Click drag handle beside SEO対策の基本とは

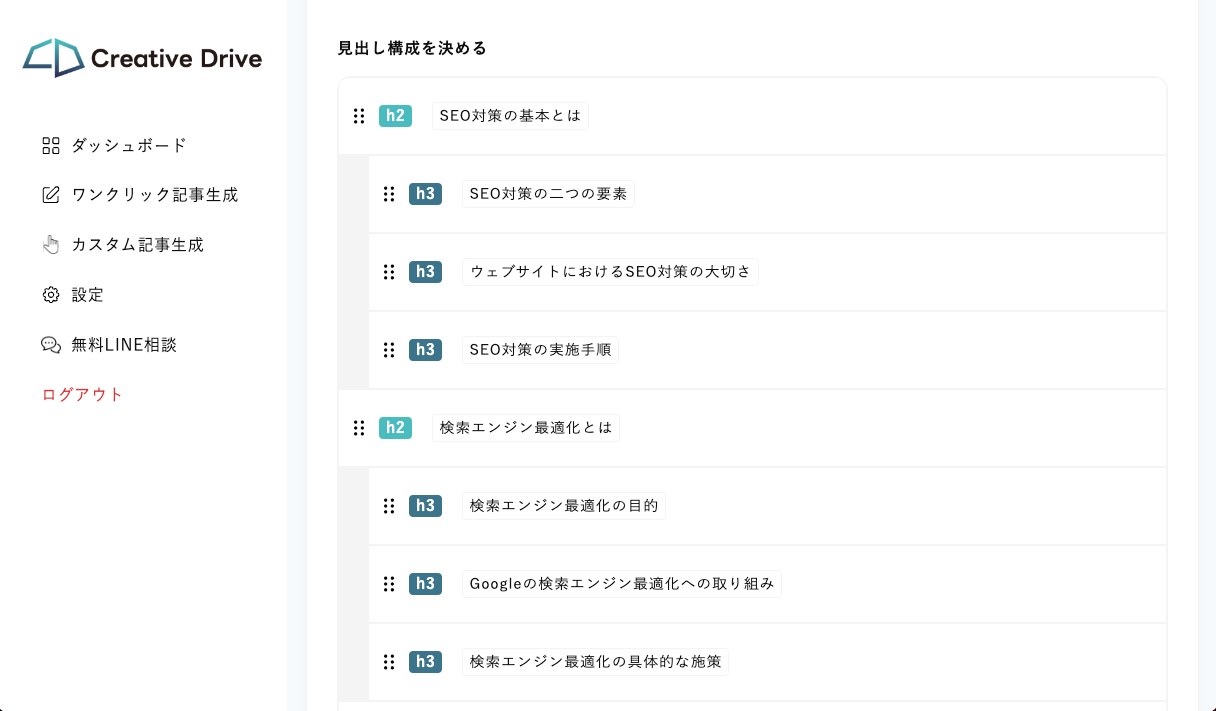[x=359, y=116]
